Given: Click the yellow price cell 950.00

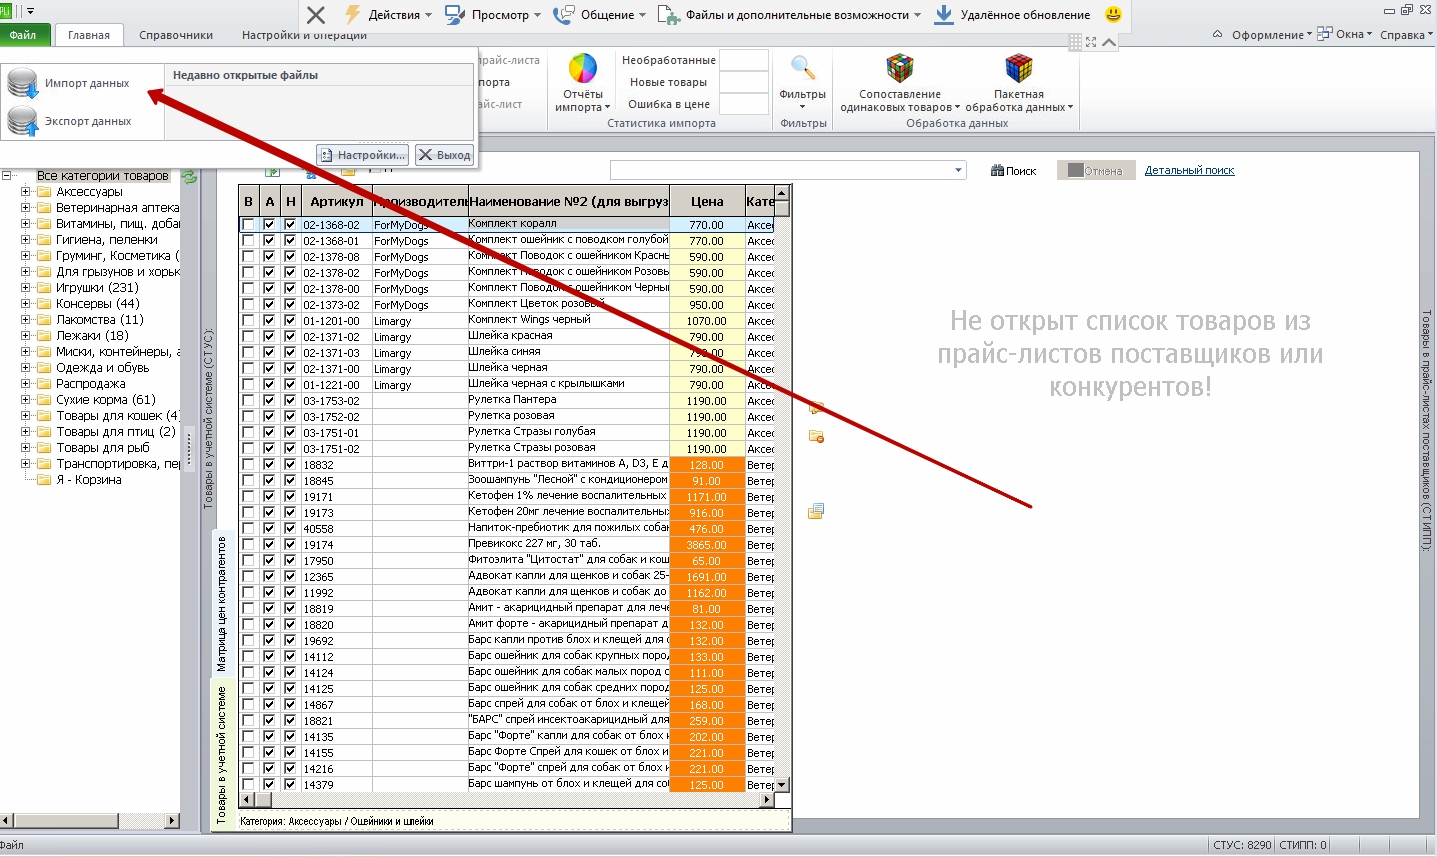Looking at the screenshot, I should 707,305.
